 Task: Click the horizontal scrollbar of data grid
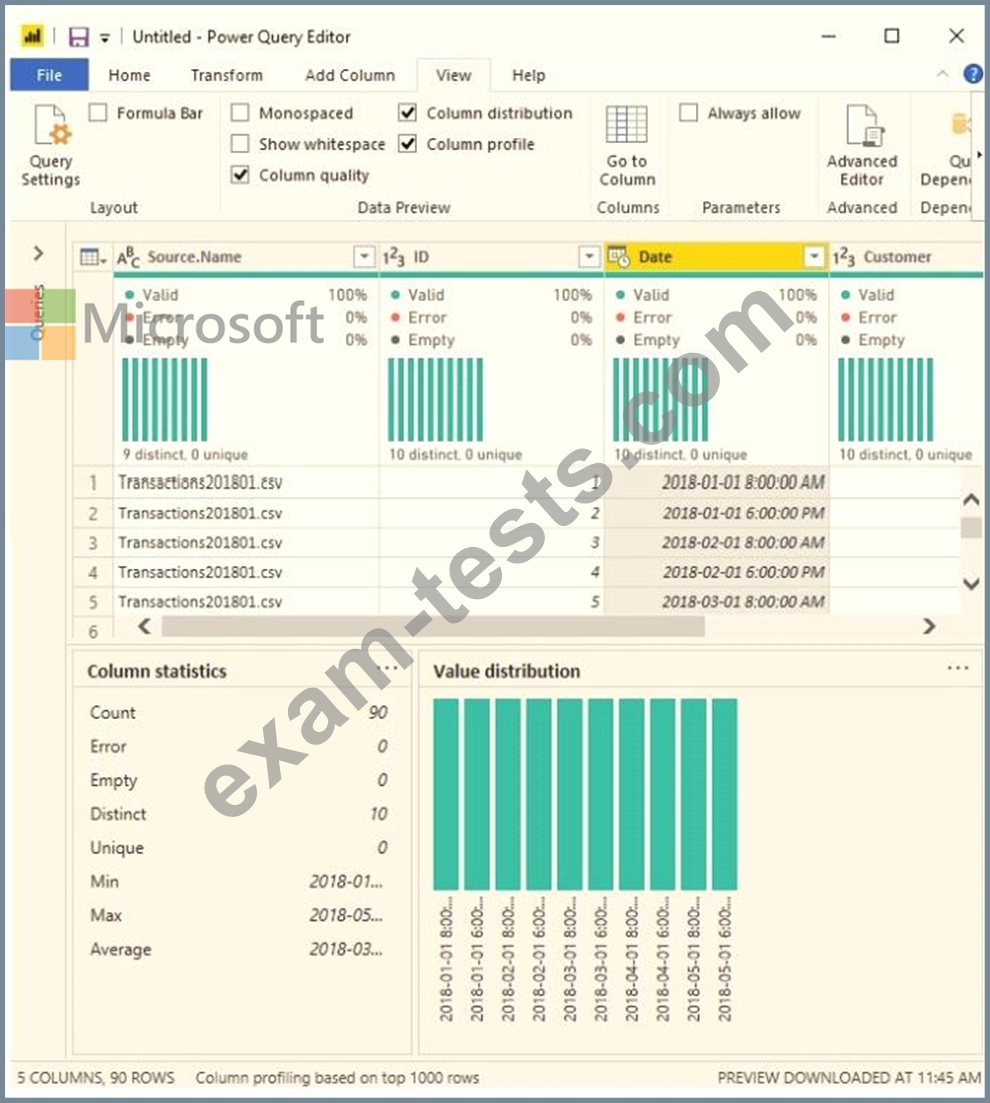432,626
